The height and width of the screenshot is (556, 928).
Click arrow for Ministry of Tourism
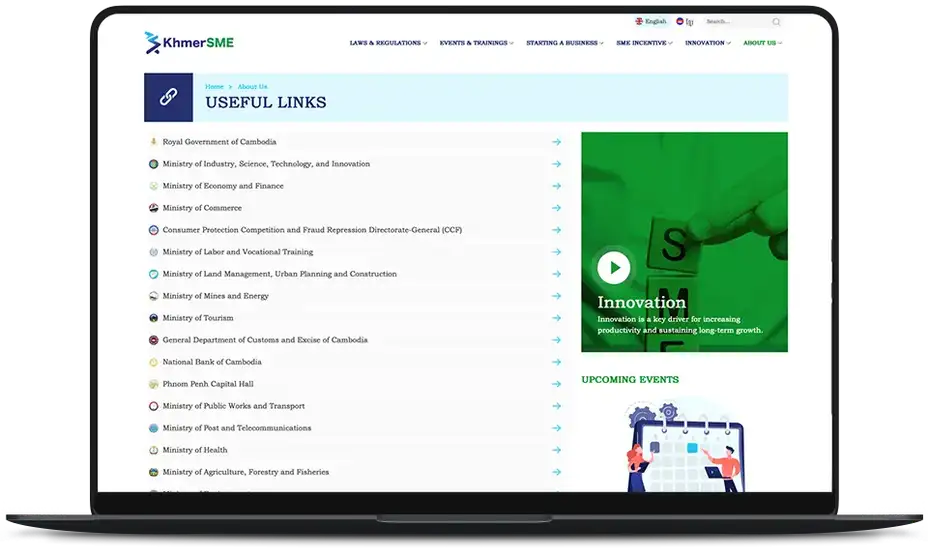(x=556, y=318)
